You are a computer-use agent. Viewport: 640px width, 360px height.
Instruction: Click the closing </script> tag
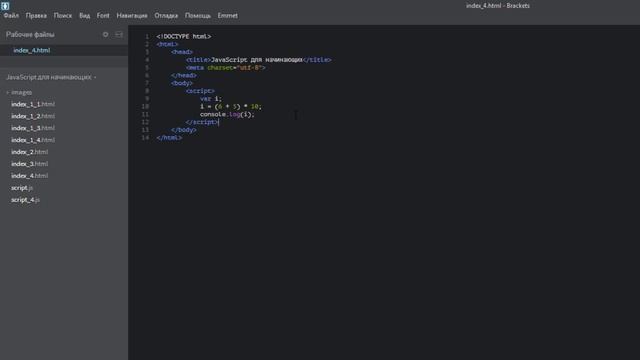(202, 122)
